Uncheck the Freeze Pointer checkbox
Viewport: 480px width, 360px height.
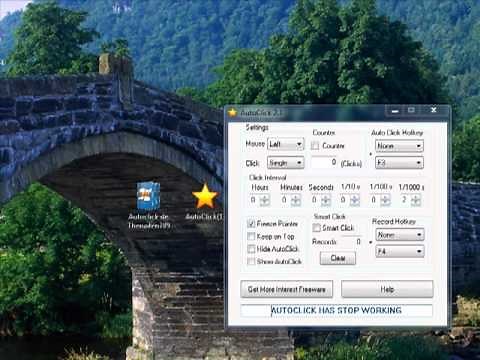pyautogui.click(x=251, y=224)
